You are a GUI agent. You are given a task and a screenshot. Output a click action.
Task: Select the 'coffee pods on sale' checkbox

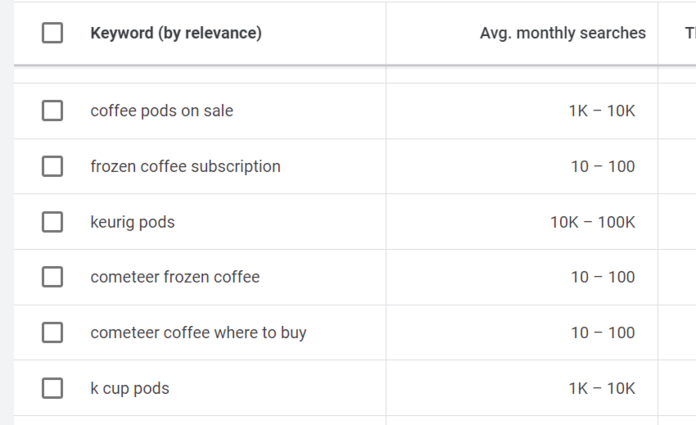(x=52, y=111)
